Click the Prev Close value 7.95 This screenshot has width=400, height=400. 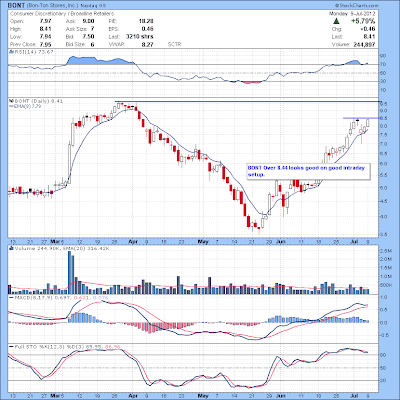coord(45,44)
